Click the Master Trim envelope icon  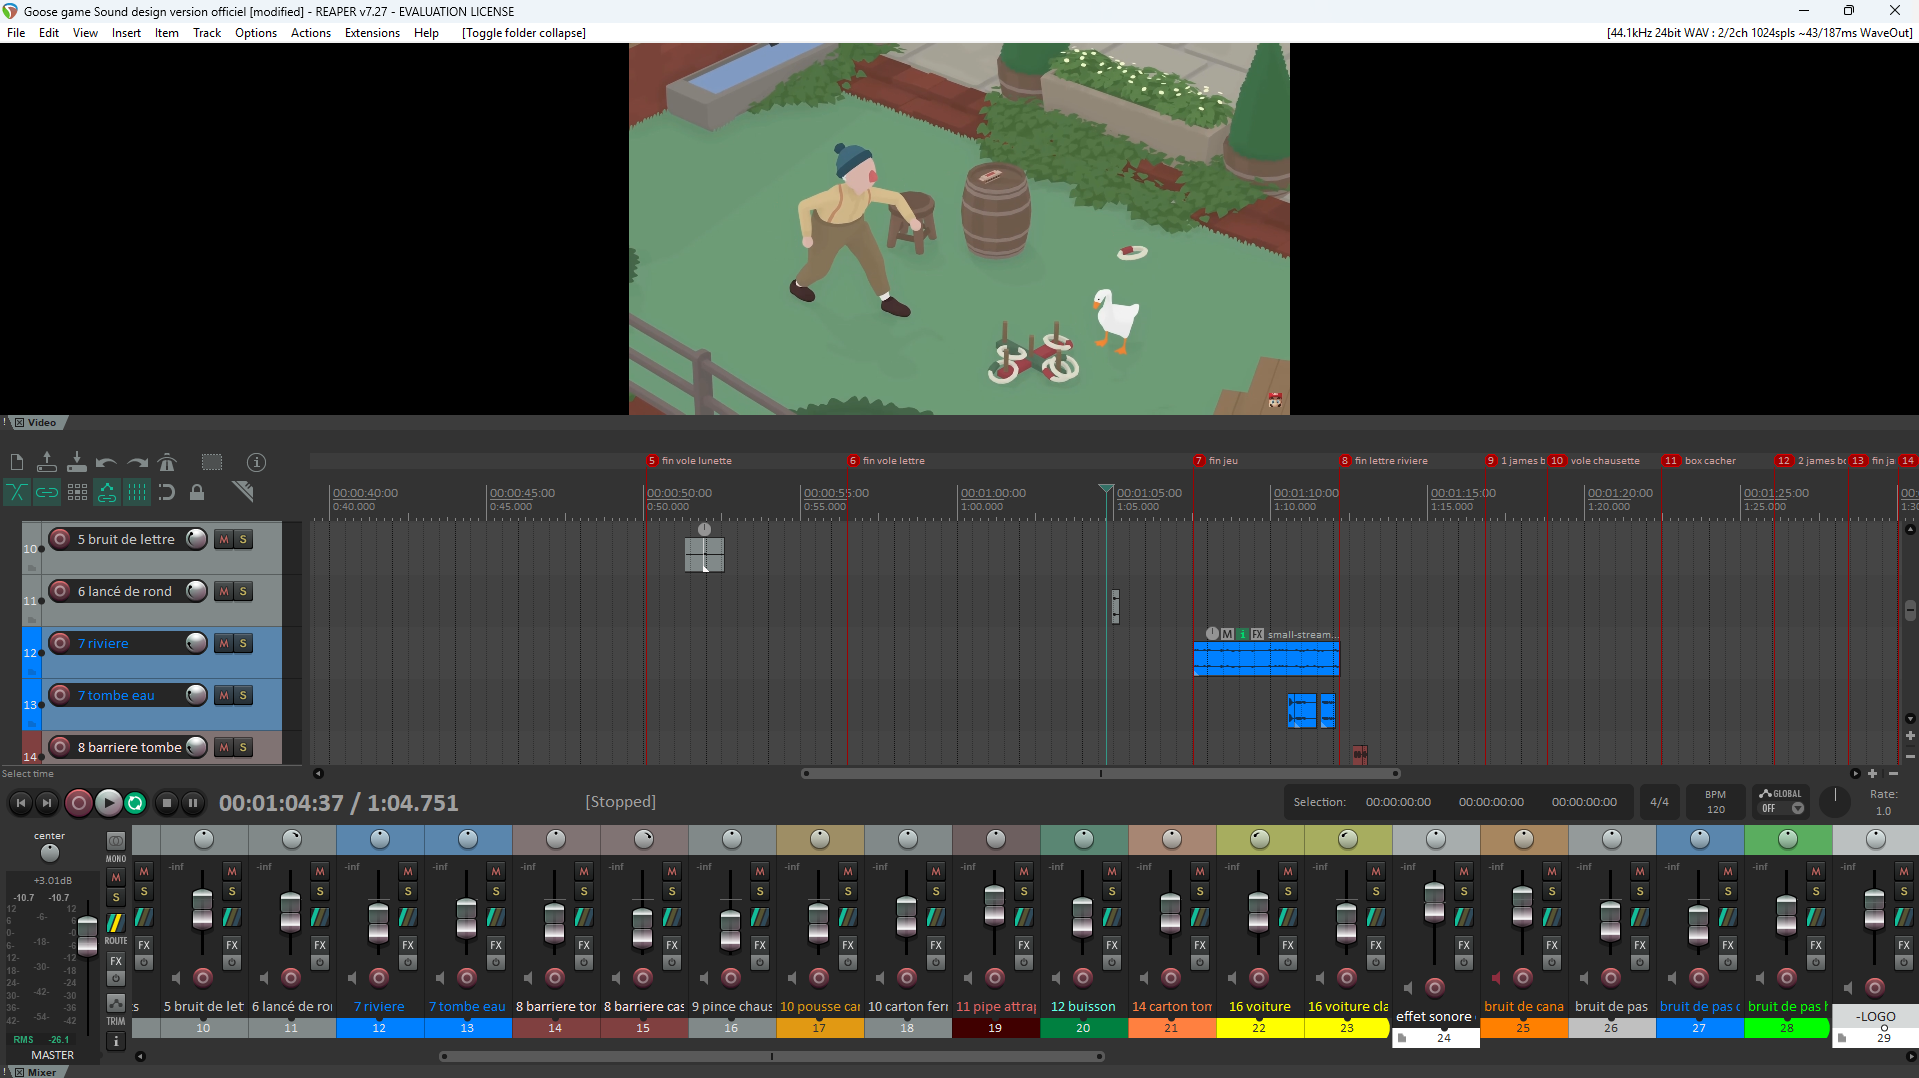pos(116,1003)
